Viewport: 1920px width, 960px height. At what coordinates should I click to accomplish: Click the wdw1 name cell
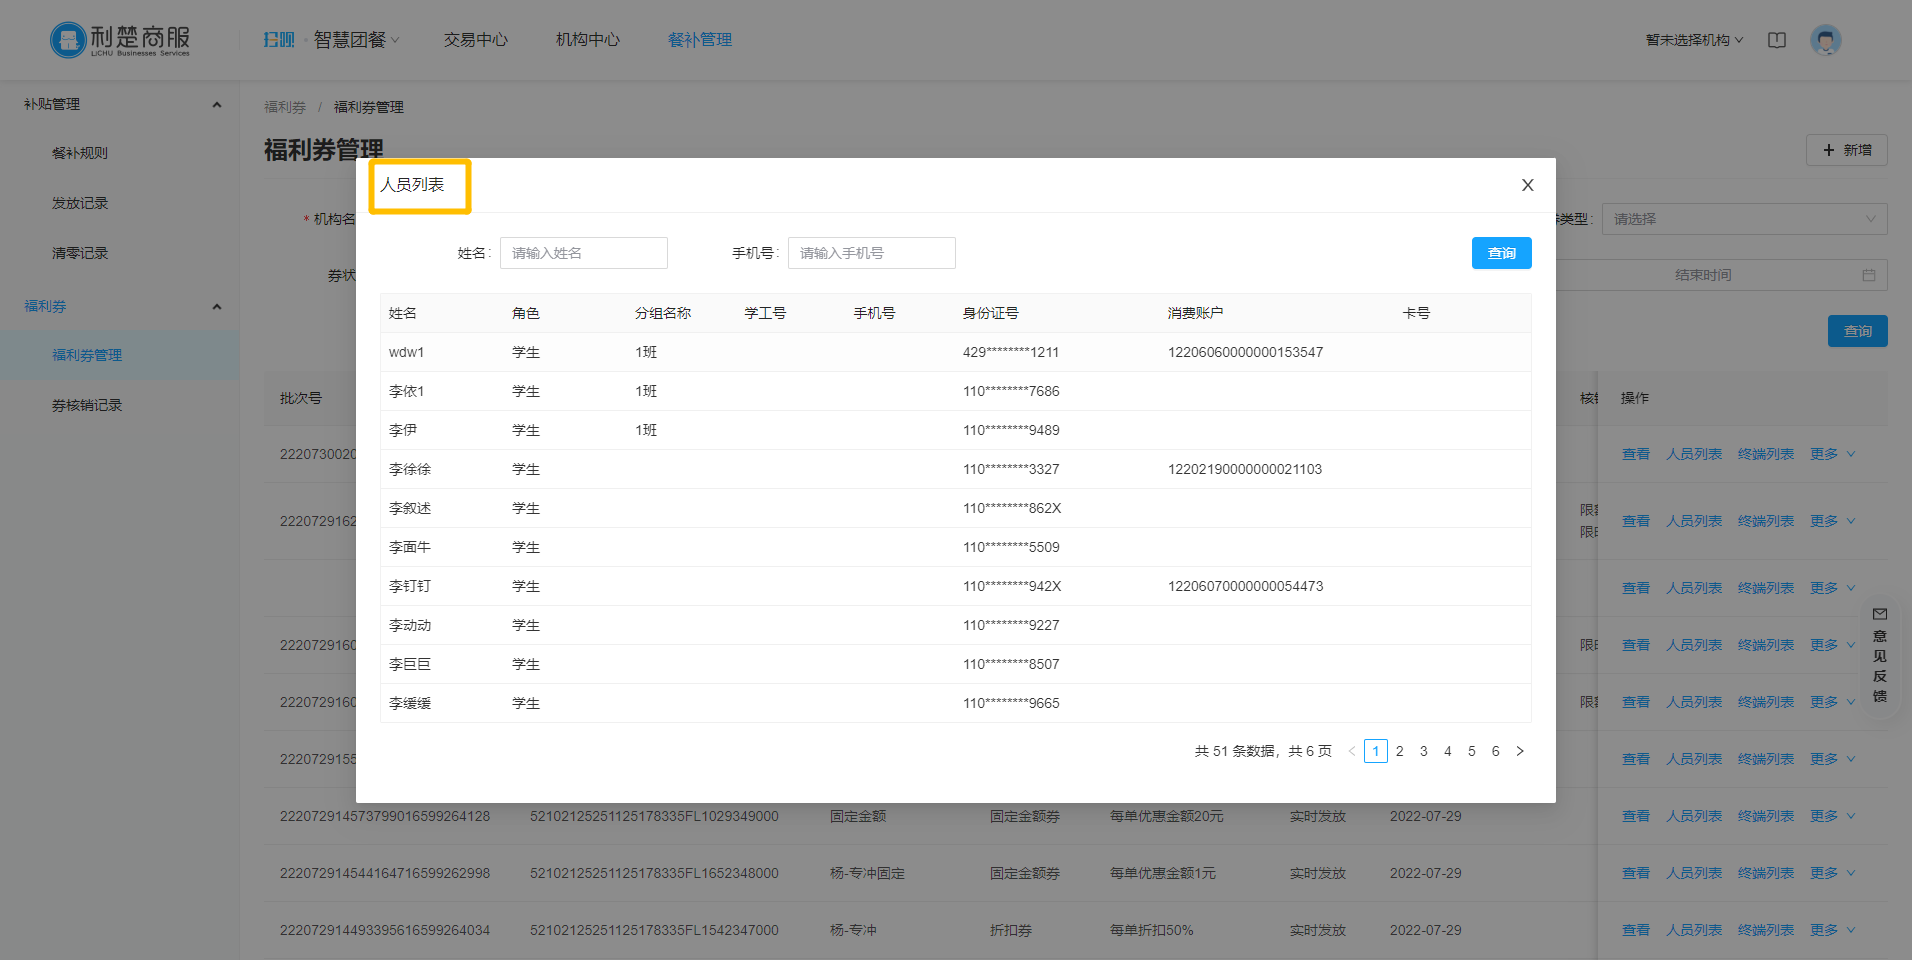click(407, 352)
